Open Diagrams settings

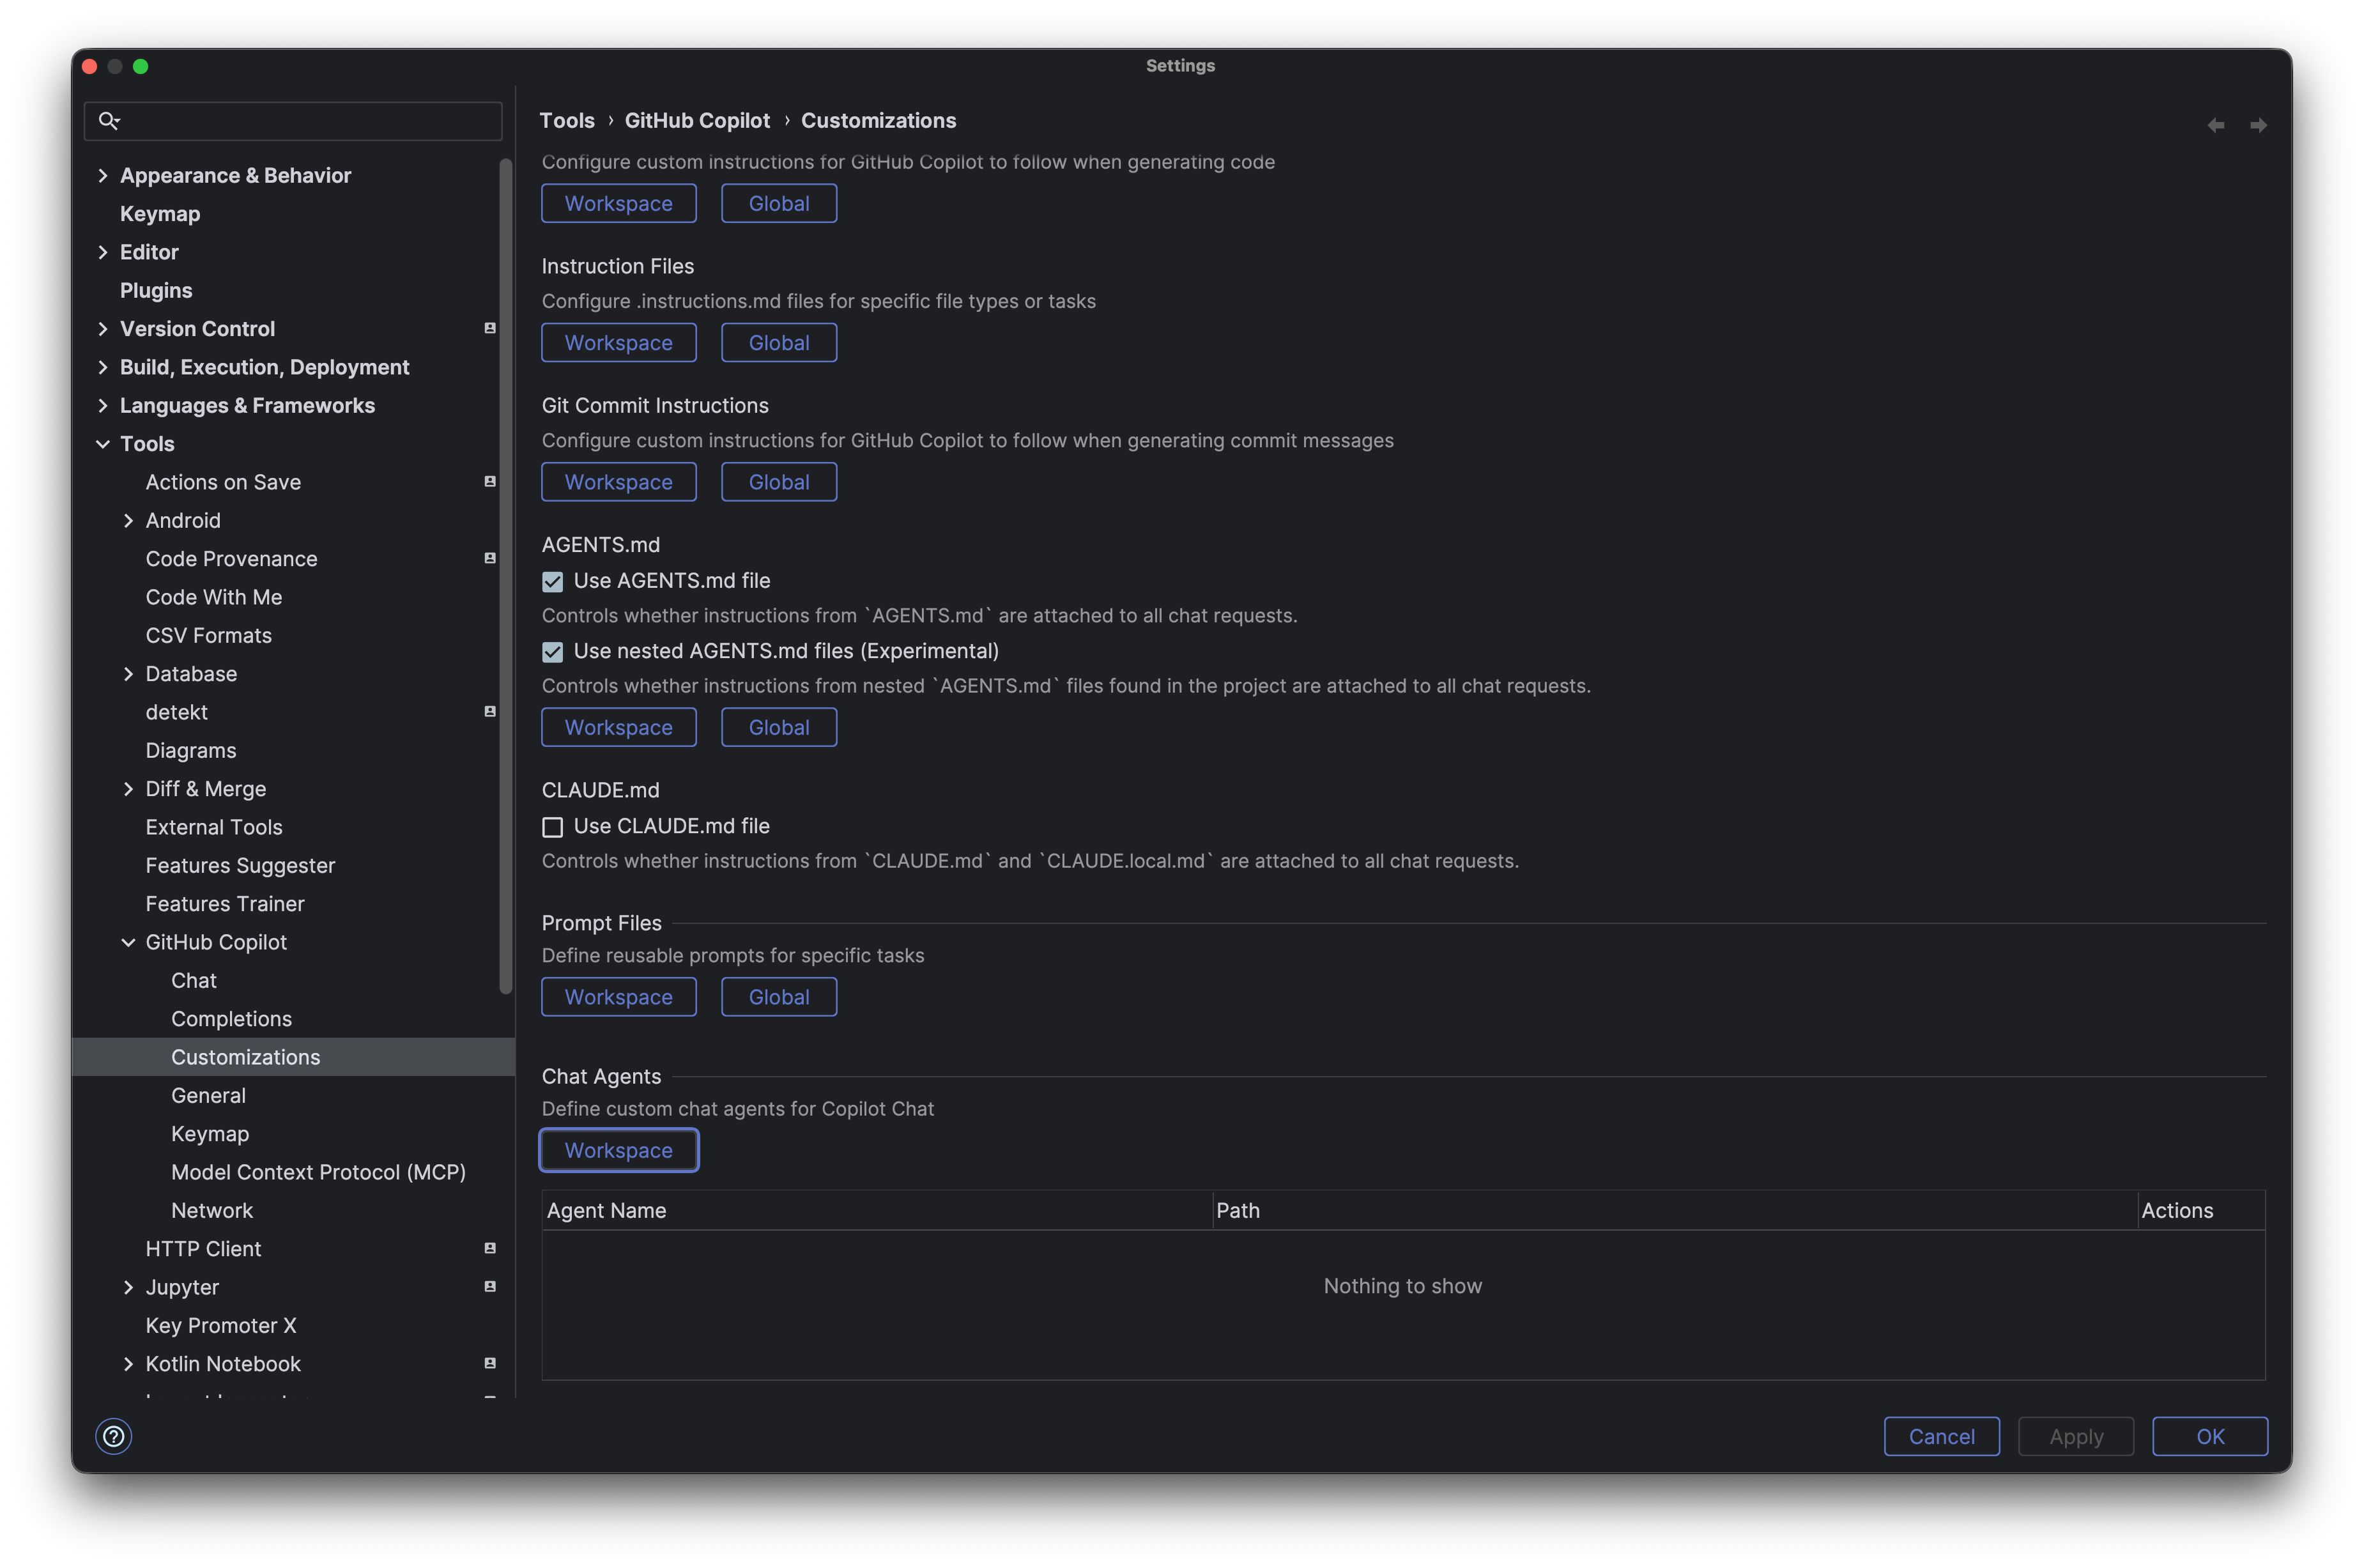191,750
